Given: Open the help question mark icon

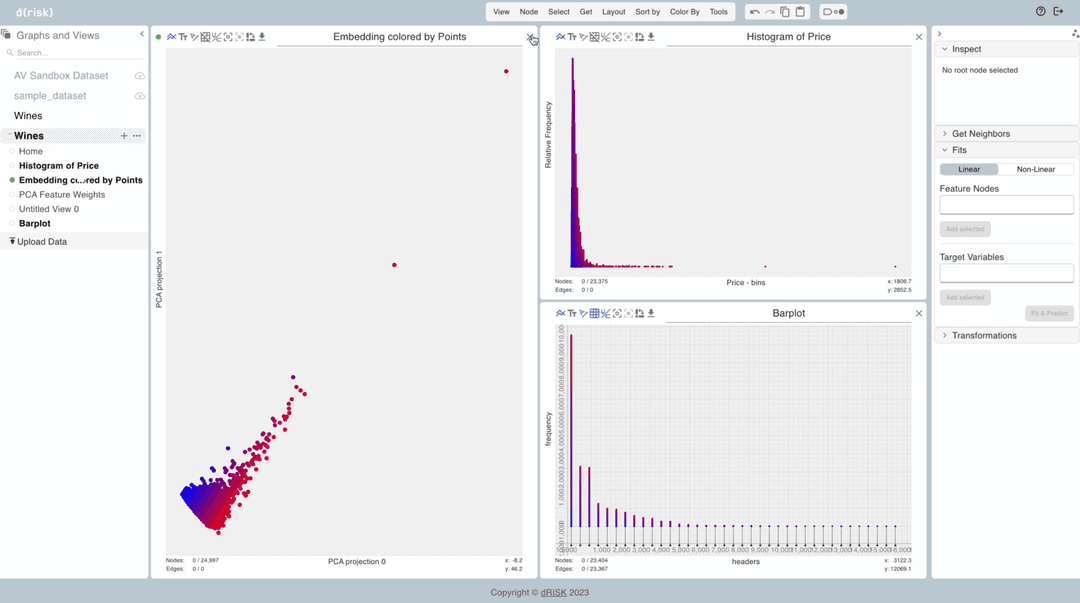Looking at the screenshot, I should 1041,12.
